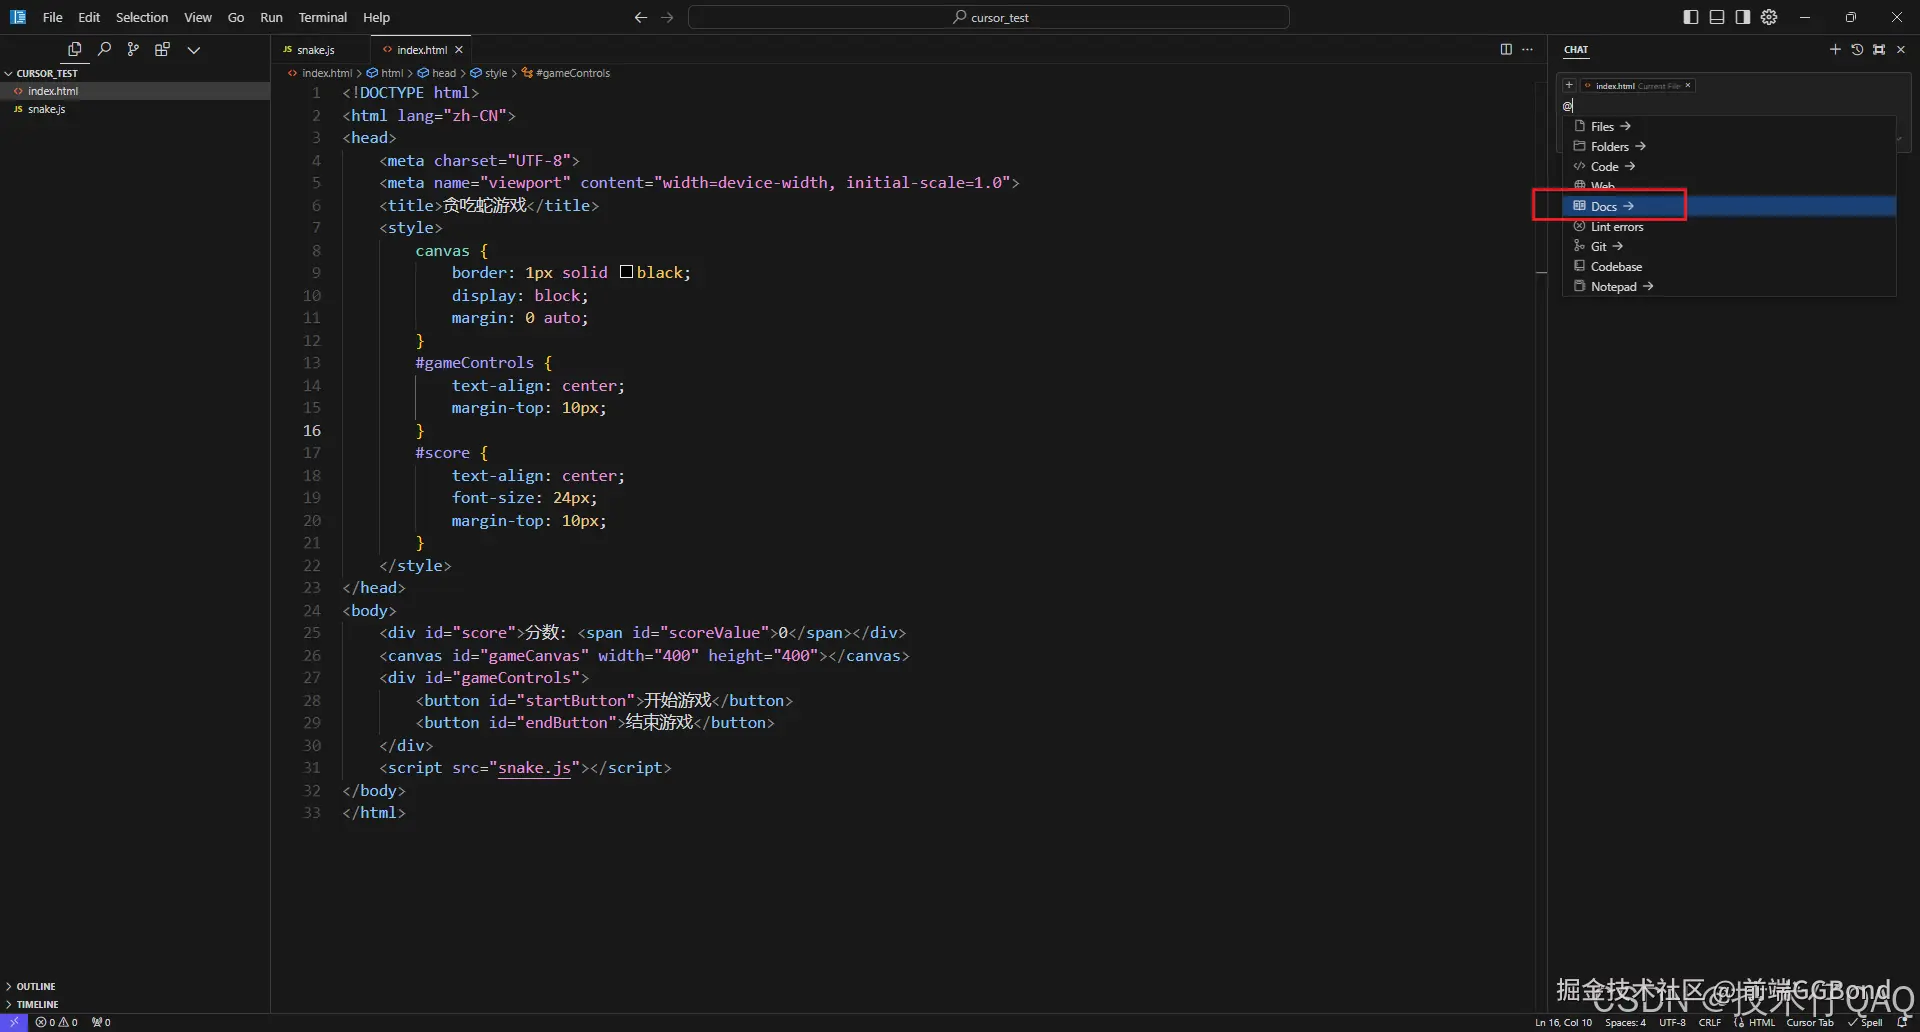Viewport: 1920px width, 1032px height.
Task: Open the settings gear in the title bar
Action: point(1769,17)
